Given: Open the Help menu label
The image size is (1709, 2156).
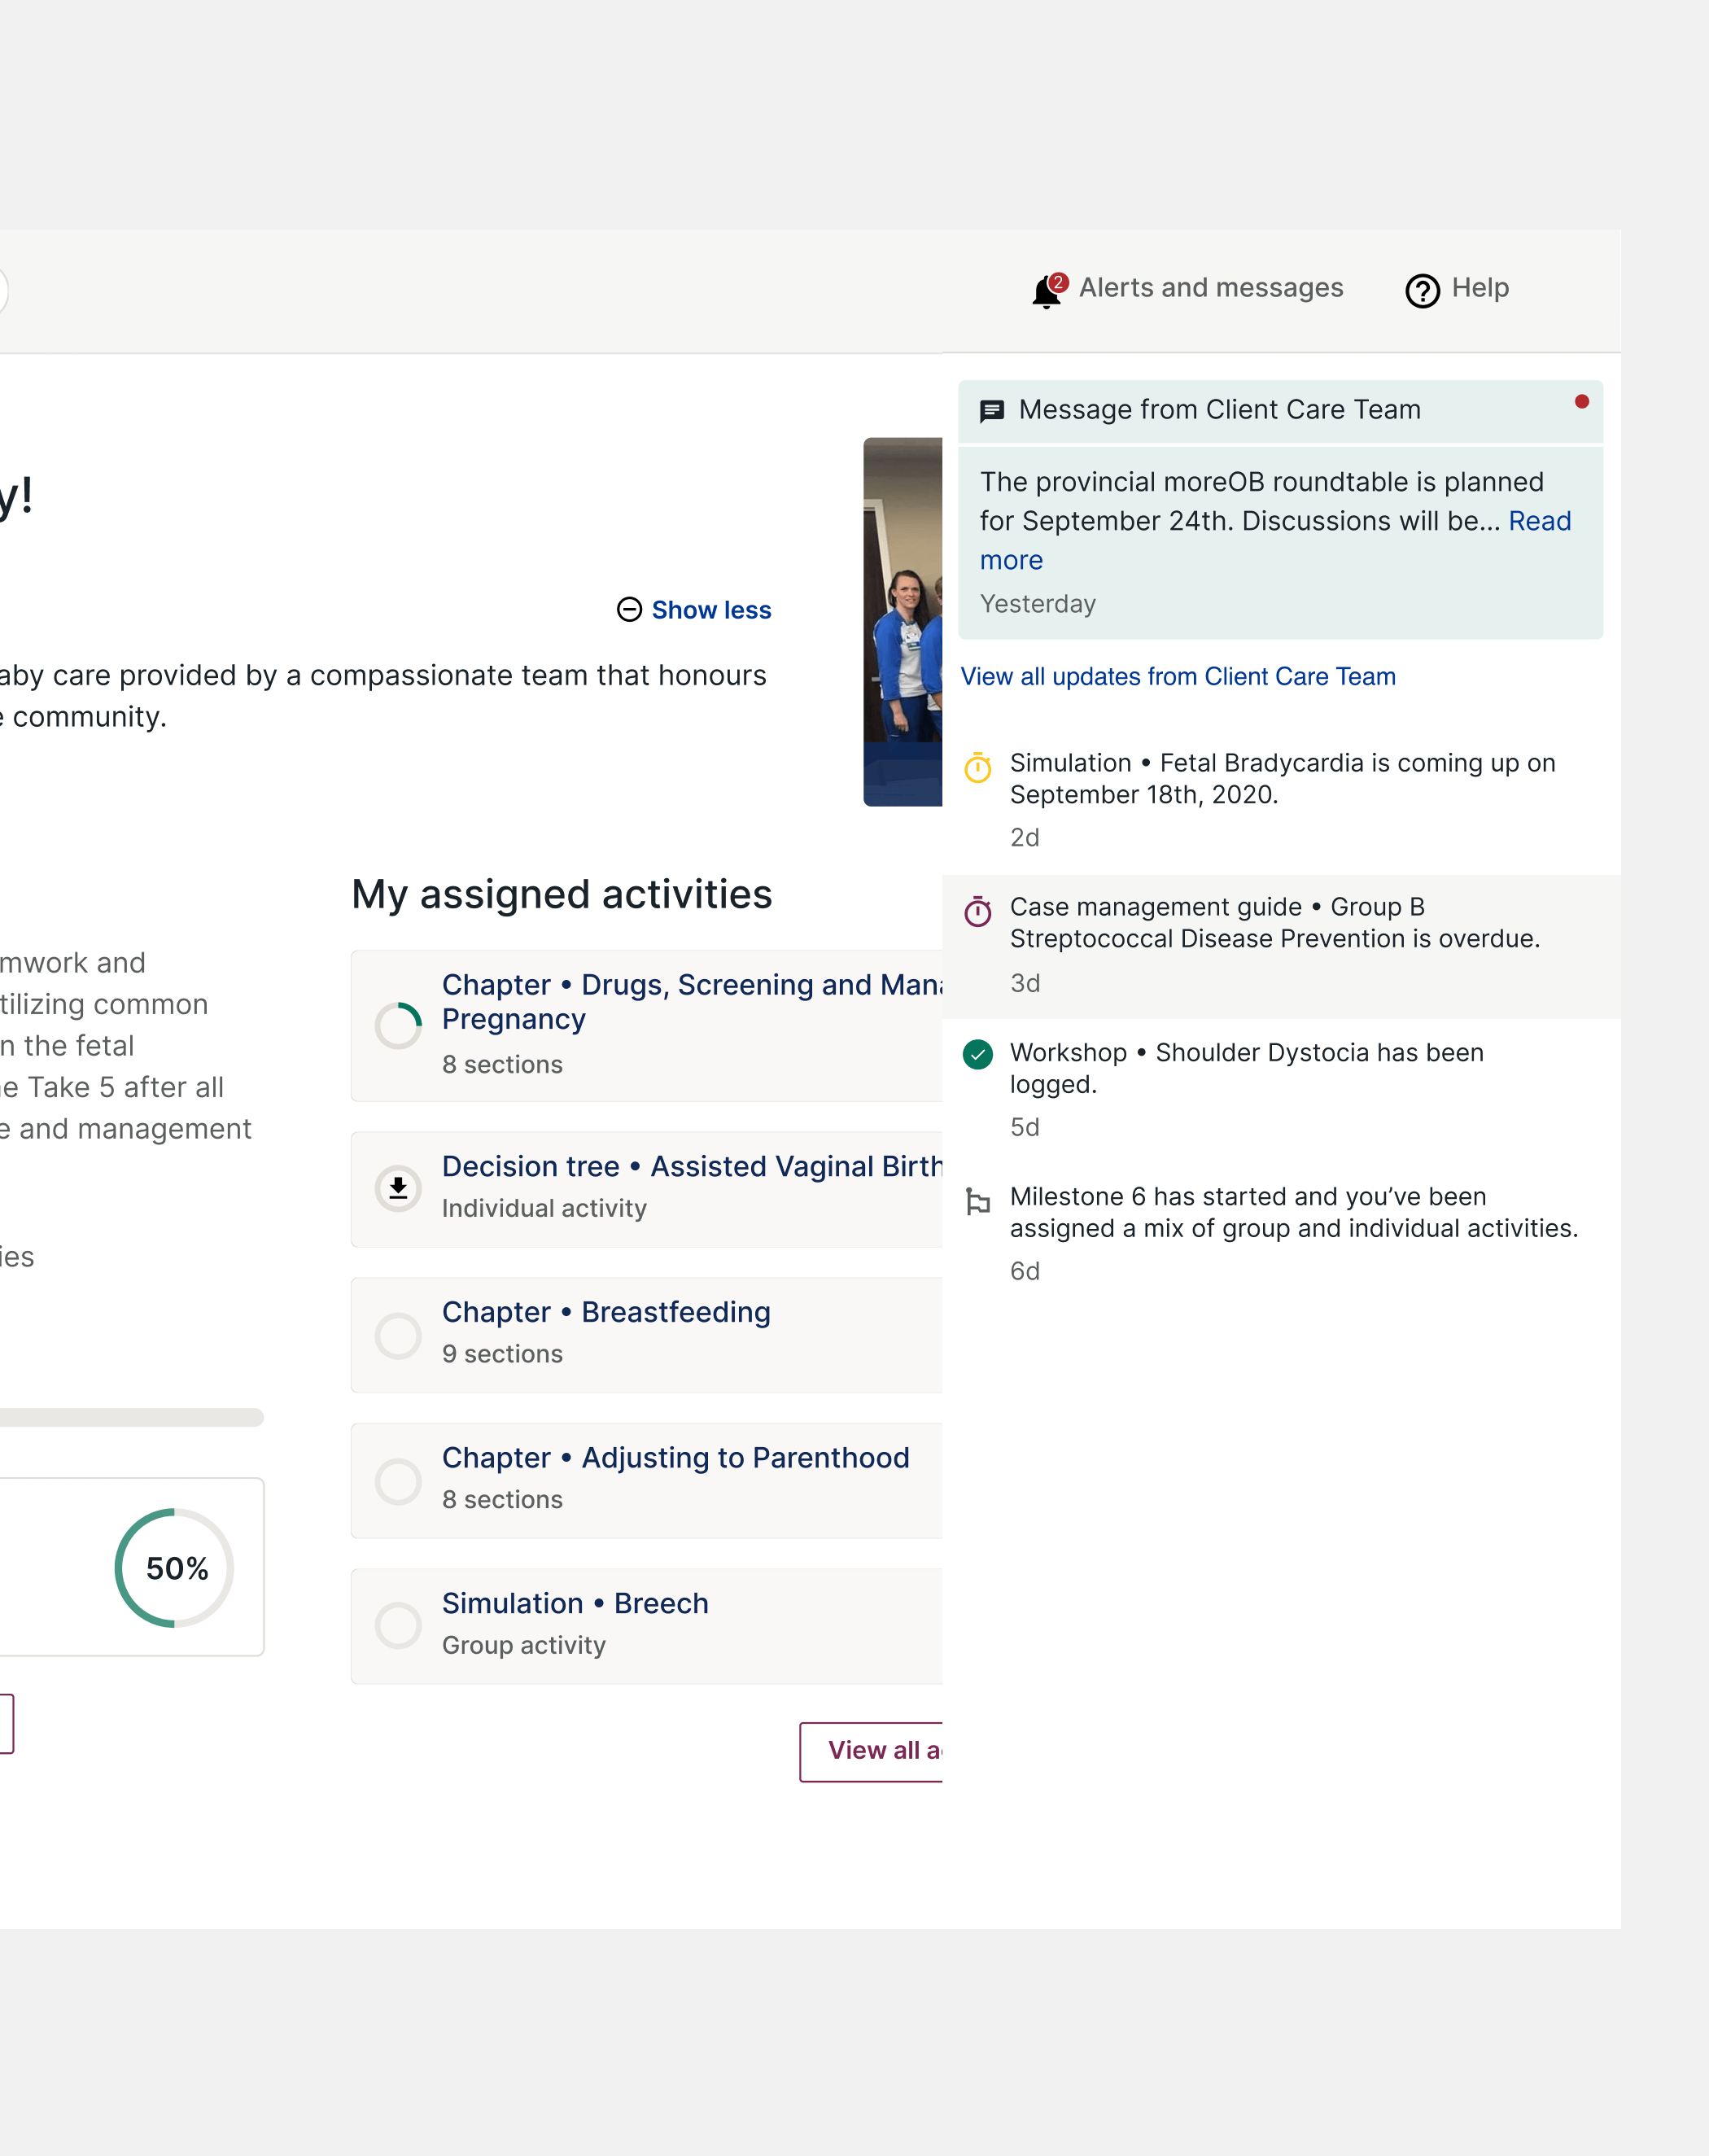Looking at the screenshot, I should point(1480,288).
